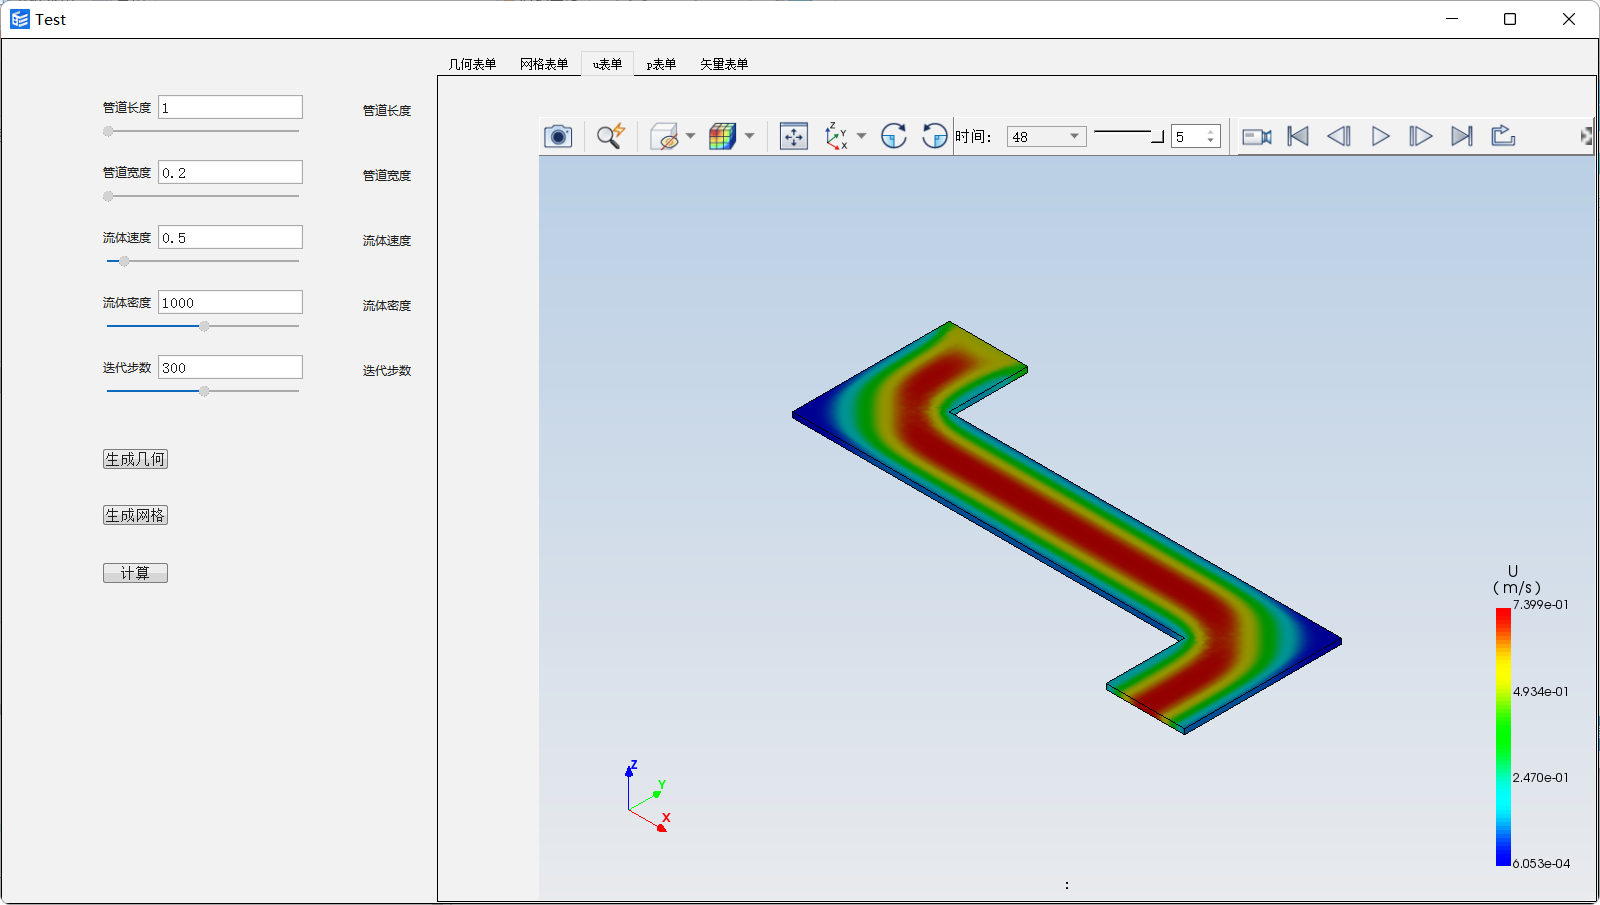Minimize the Test window
Screen dimensions: 1600x905
(1452, 19)
